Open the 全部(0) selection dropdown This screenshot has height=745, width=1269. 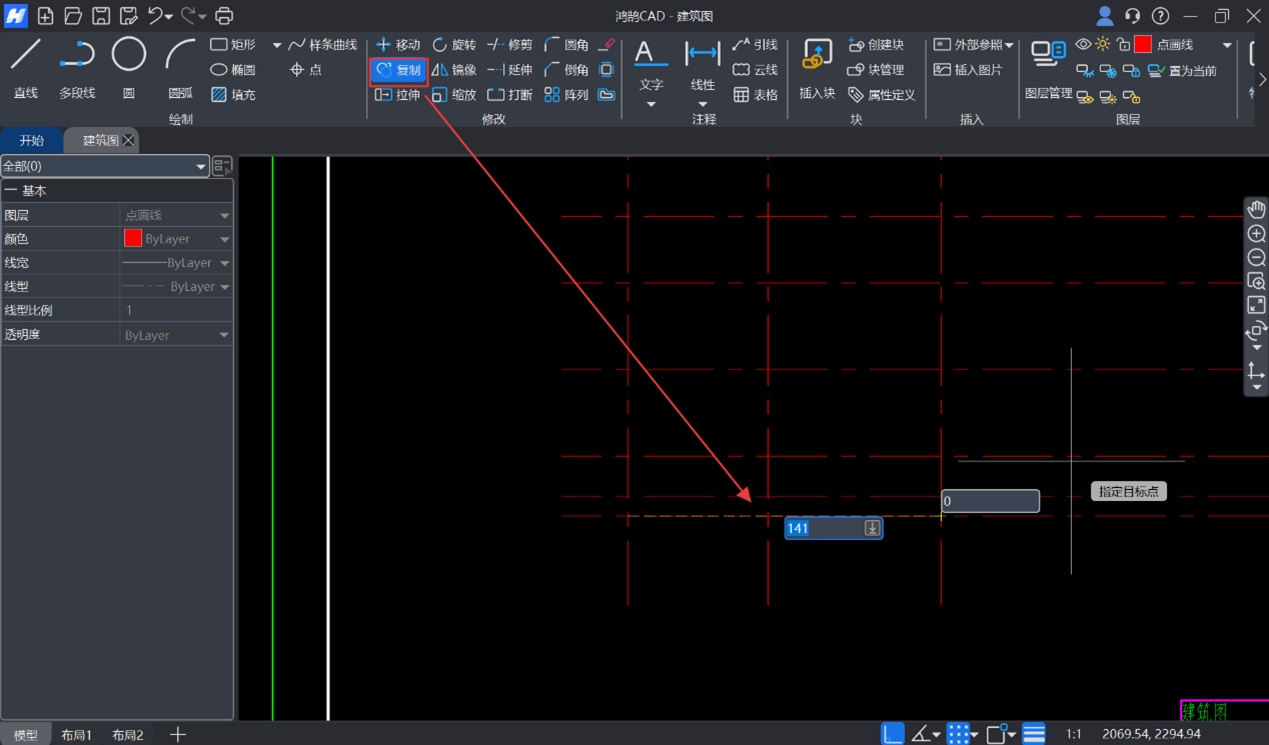click(x=104, y=166)
